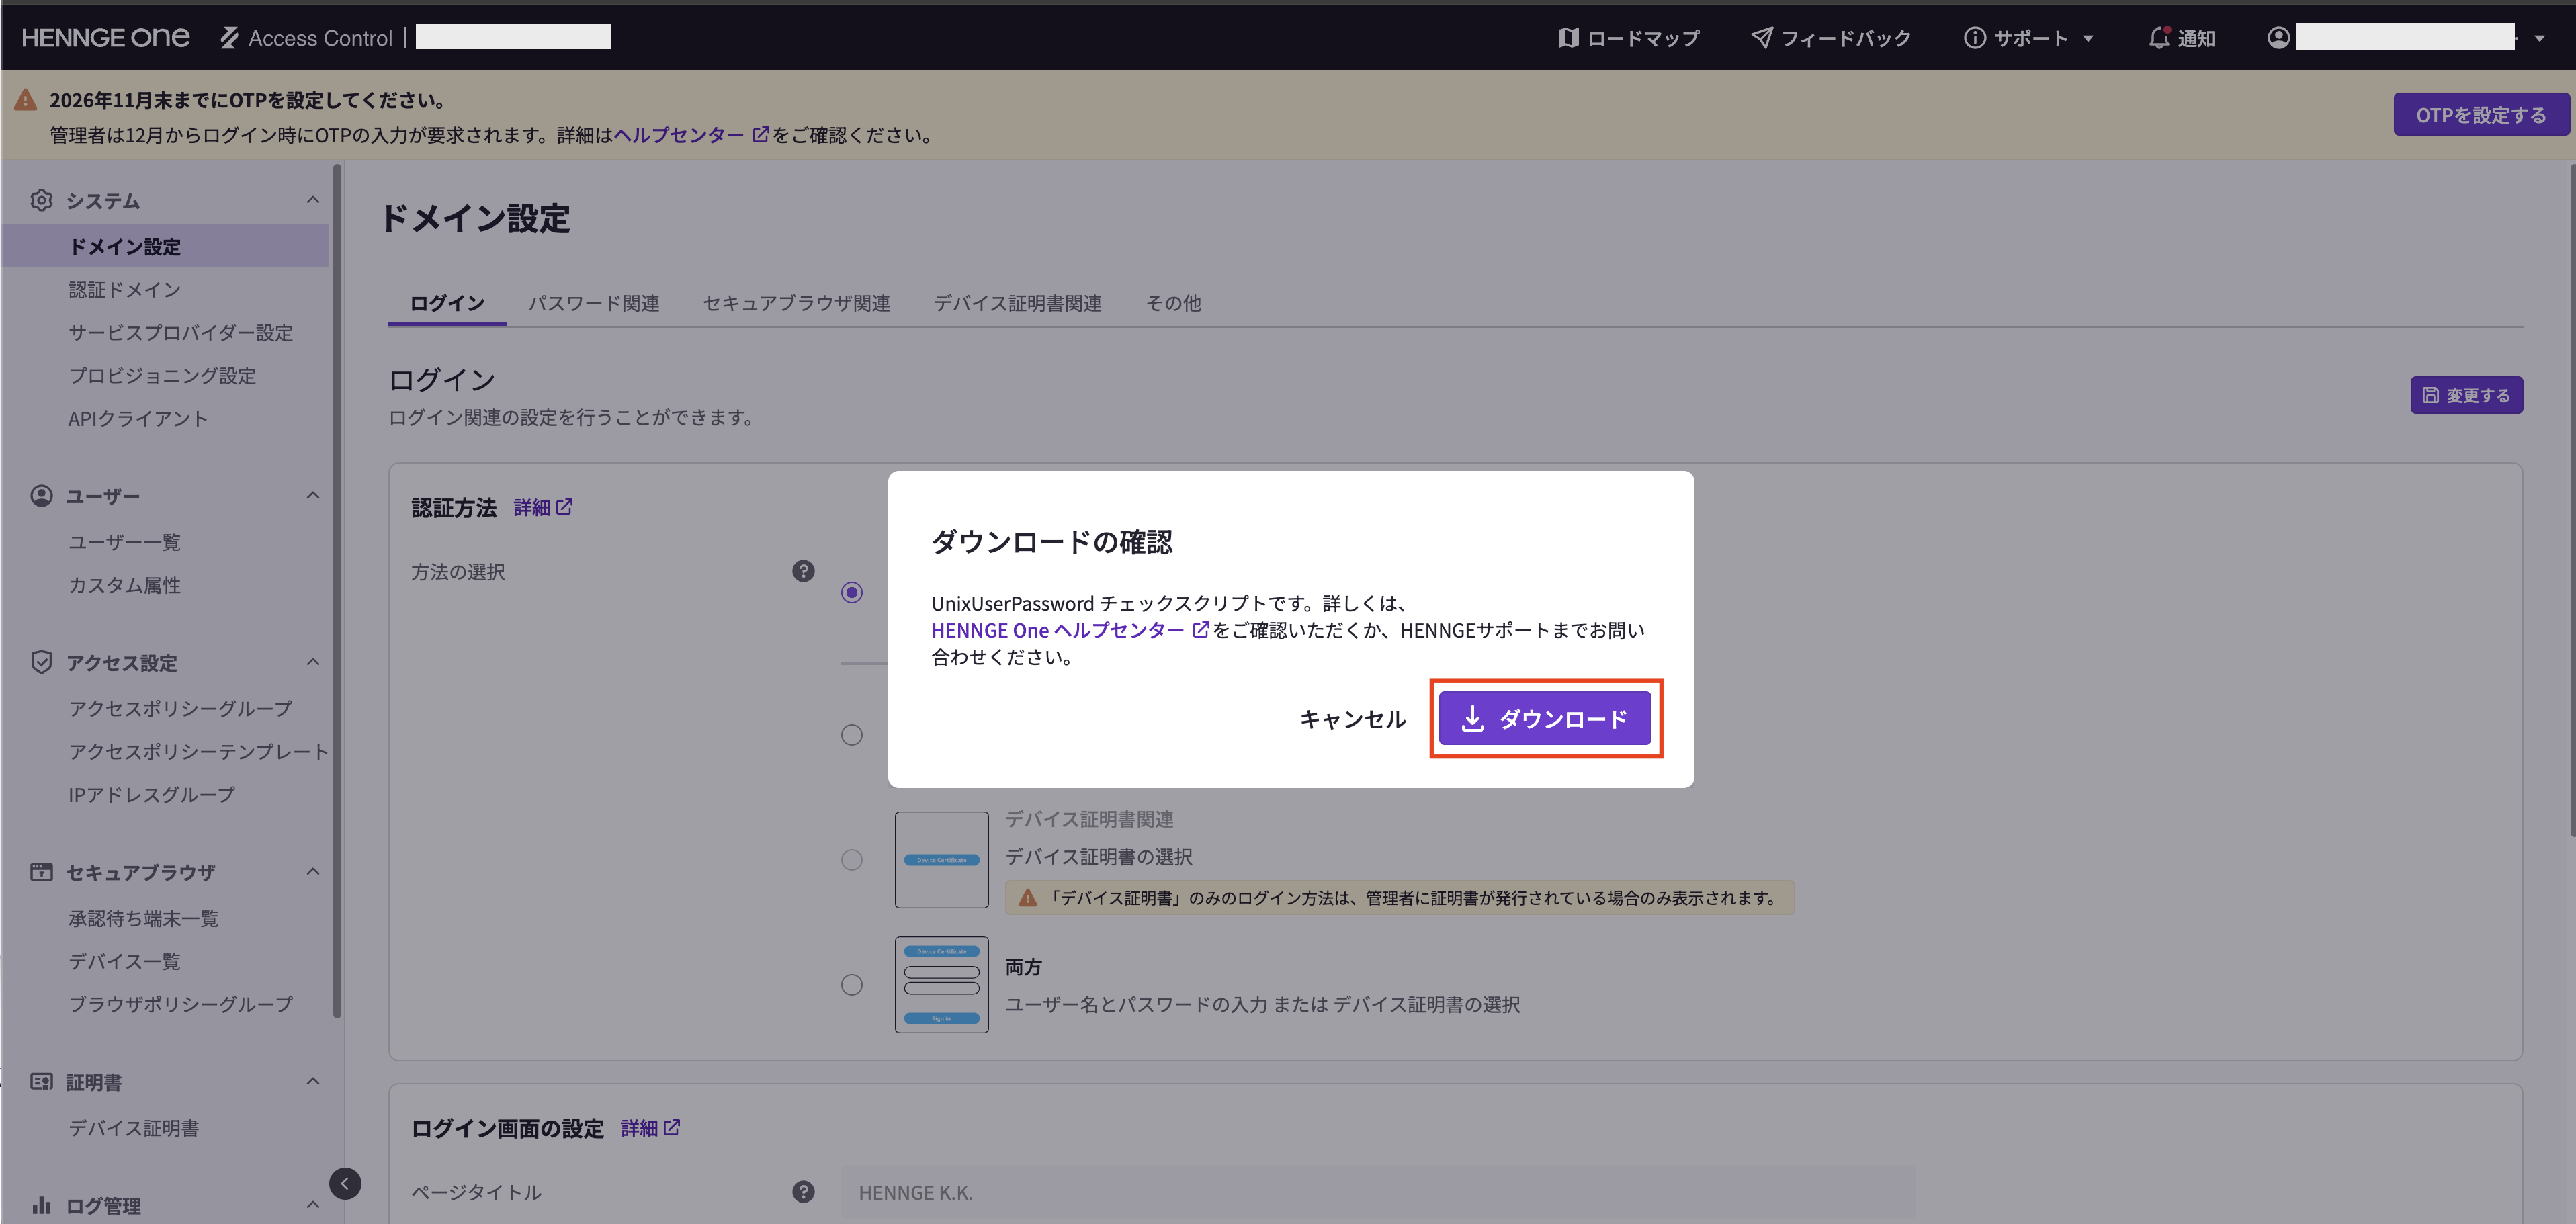Collapse the アクセス設定 section chevron

313,662
